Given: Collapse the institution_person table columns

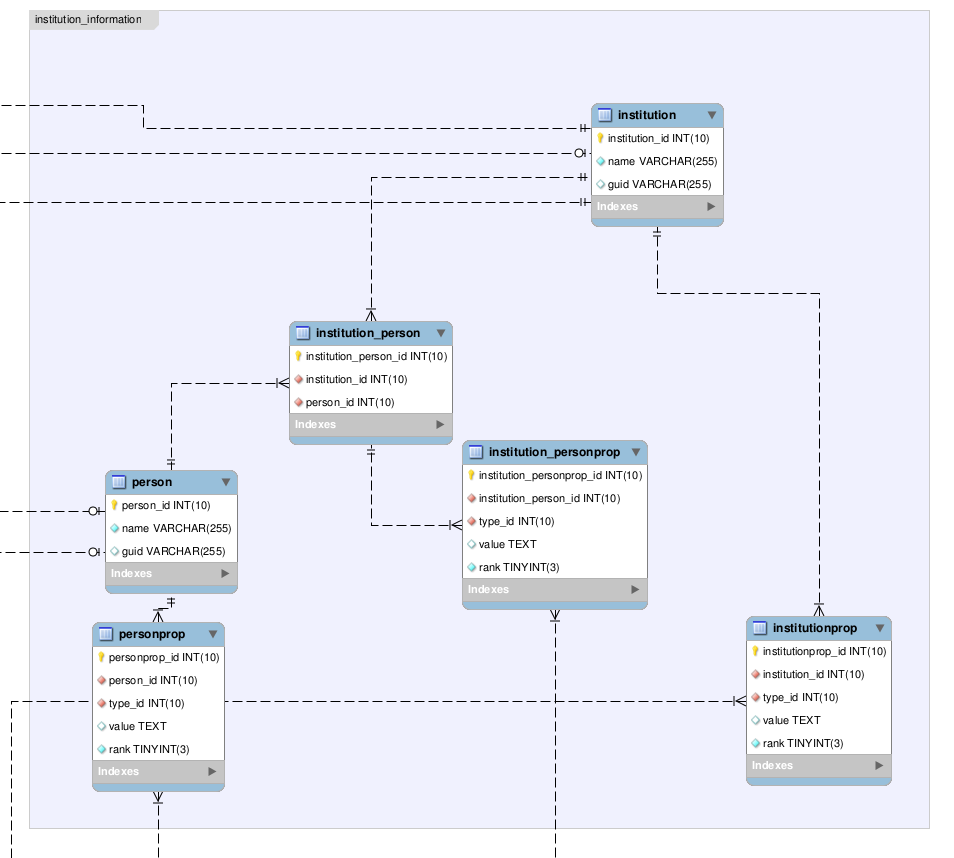Looking at the screenshot, I should point(442,333).
